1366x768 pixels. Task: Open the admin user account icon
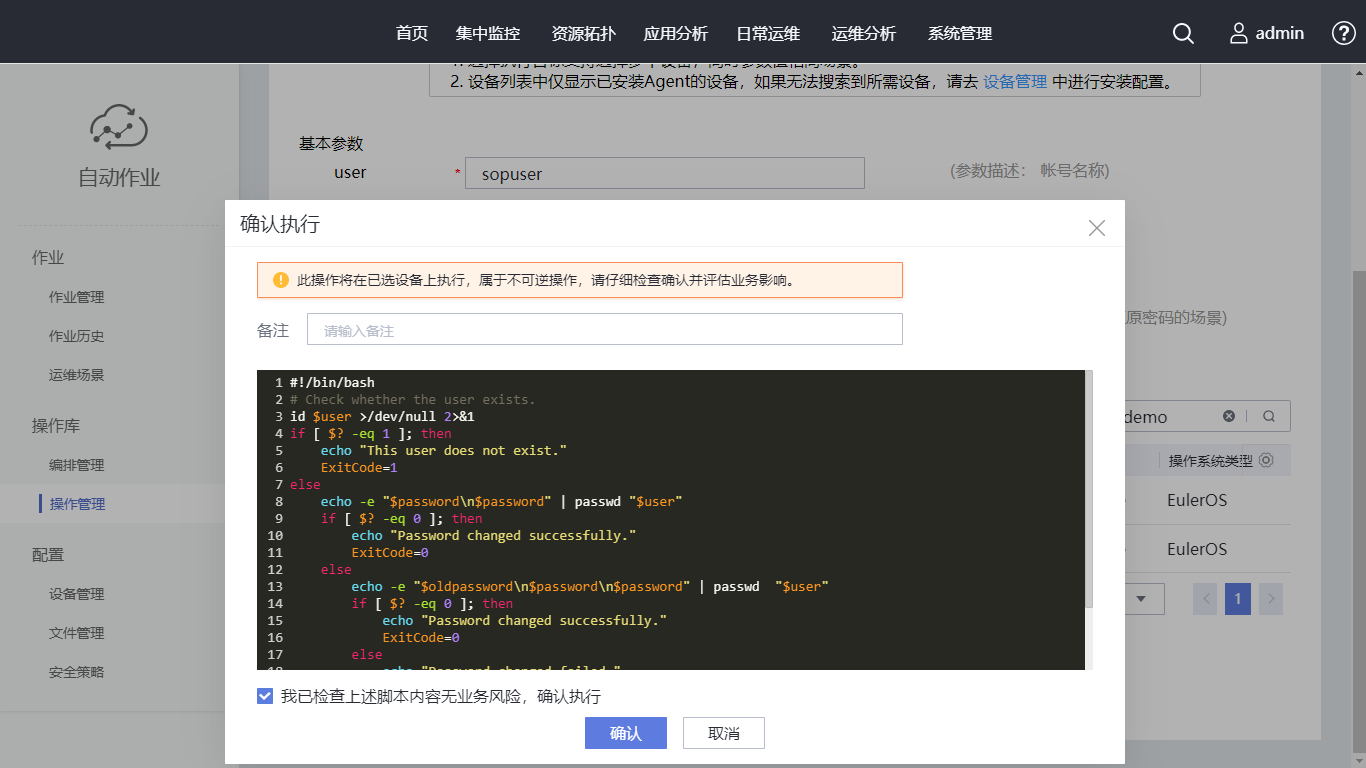tap(1239, 33)
